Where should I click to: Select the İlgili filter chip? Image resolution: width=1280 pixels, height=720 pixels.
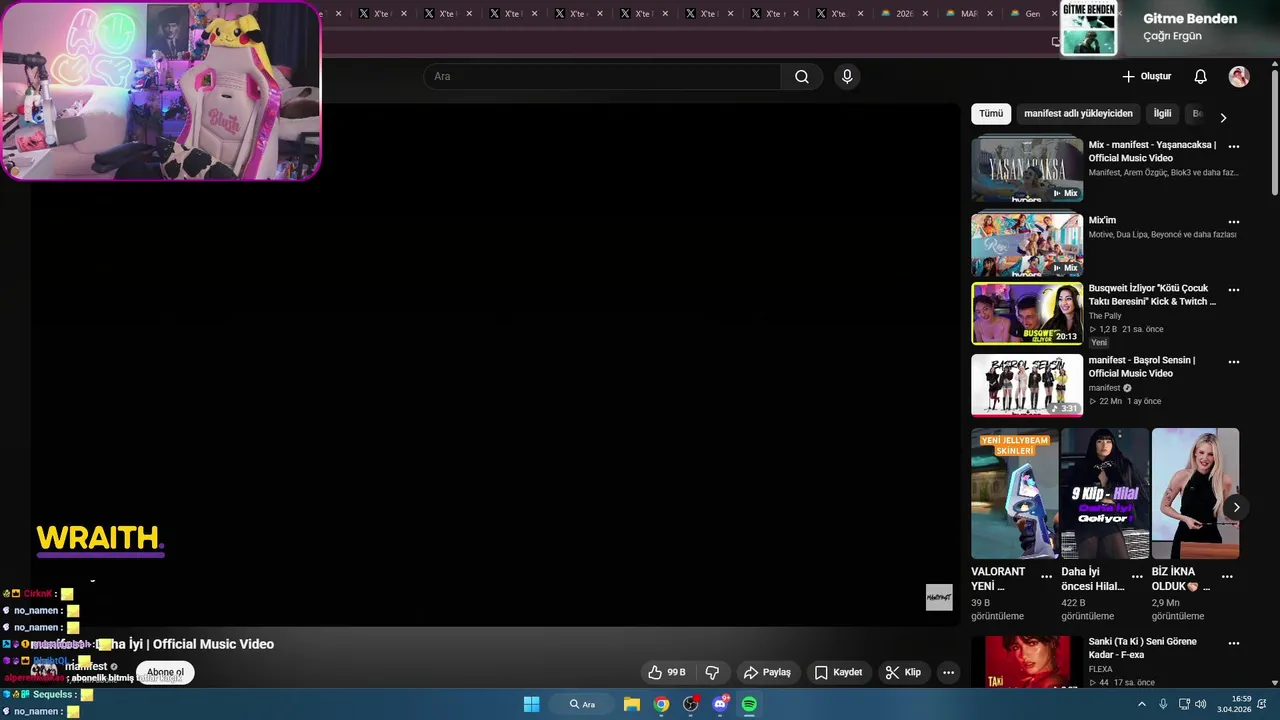[1162, 114]
